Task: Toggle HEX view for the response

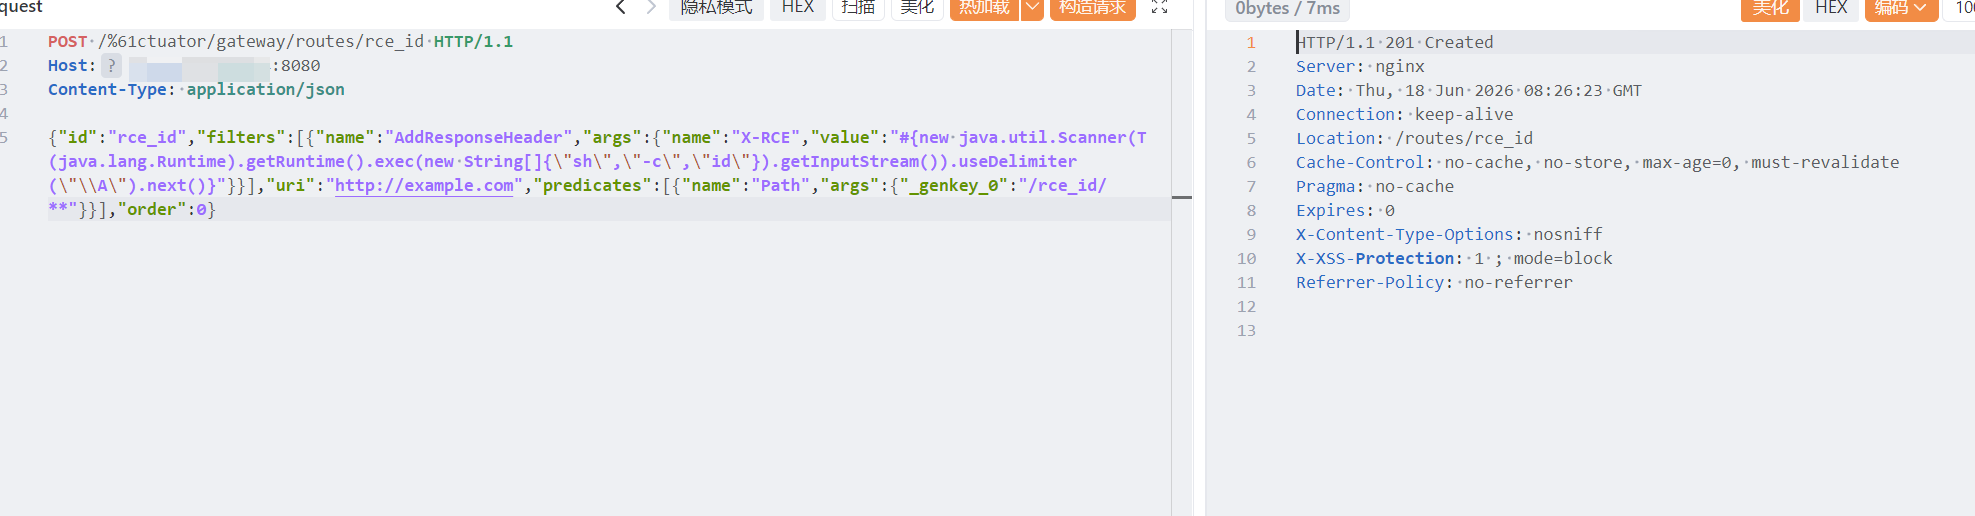Action: [1831, 8]
